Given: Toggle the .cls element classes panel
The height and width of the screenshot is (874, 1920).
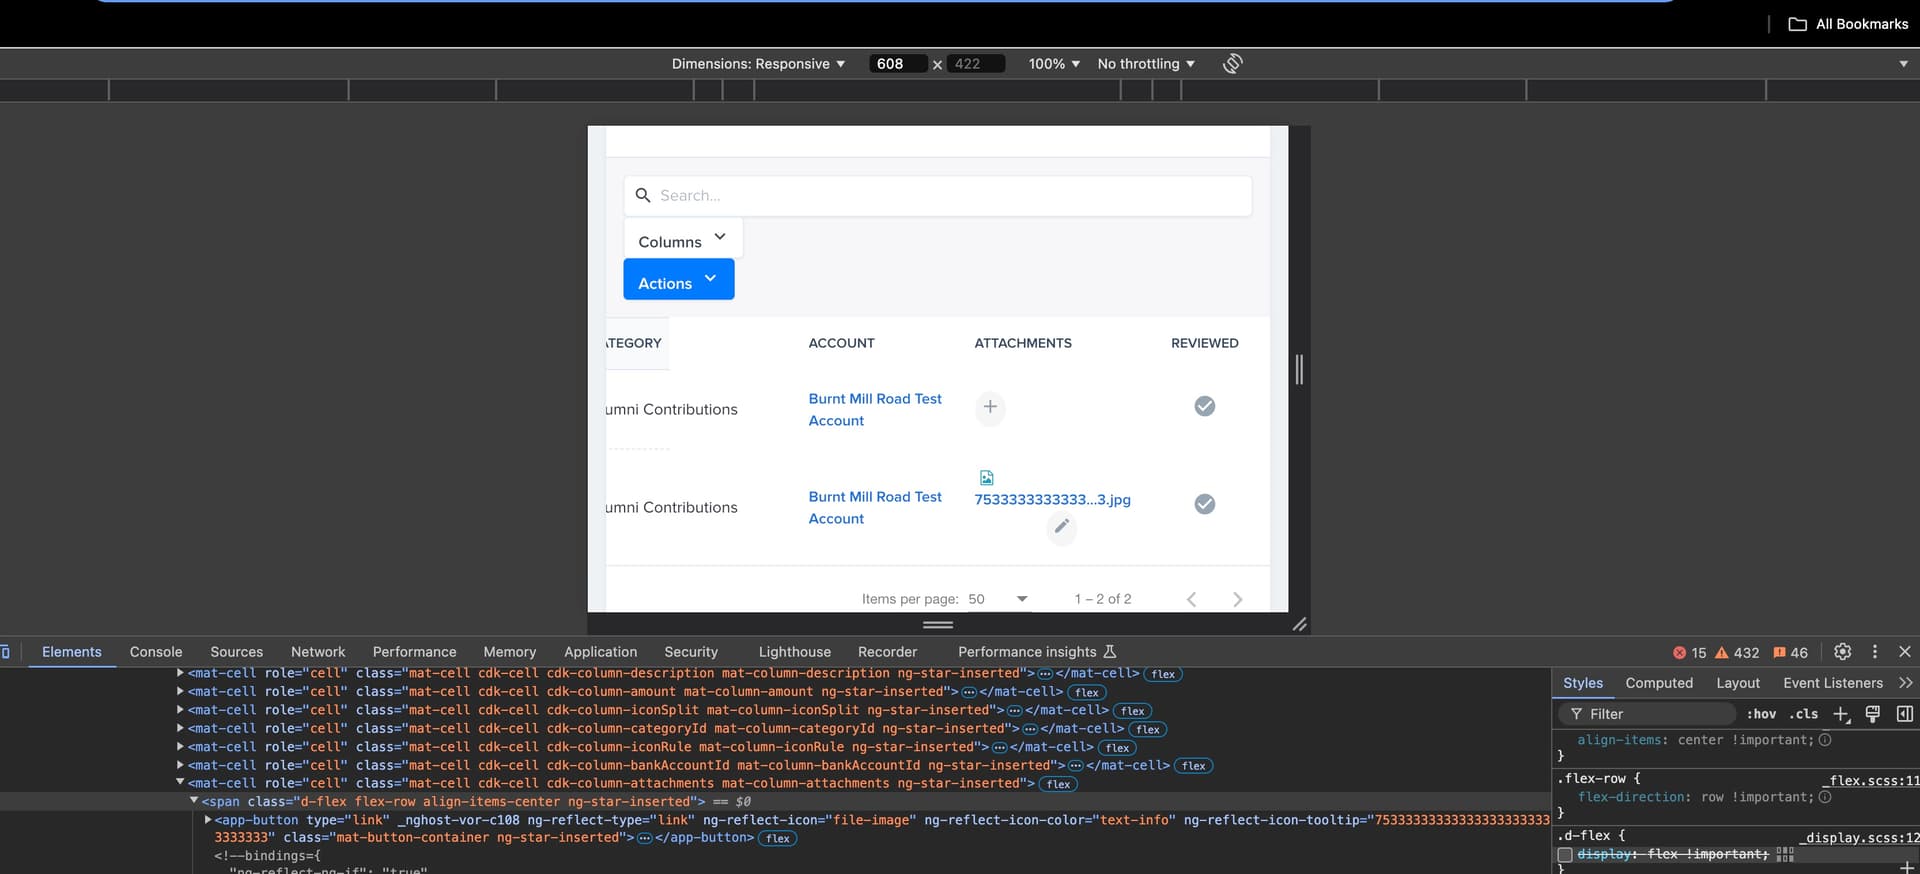Looking at the screenshot, I should (x=1804, y=714).
